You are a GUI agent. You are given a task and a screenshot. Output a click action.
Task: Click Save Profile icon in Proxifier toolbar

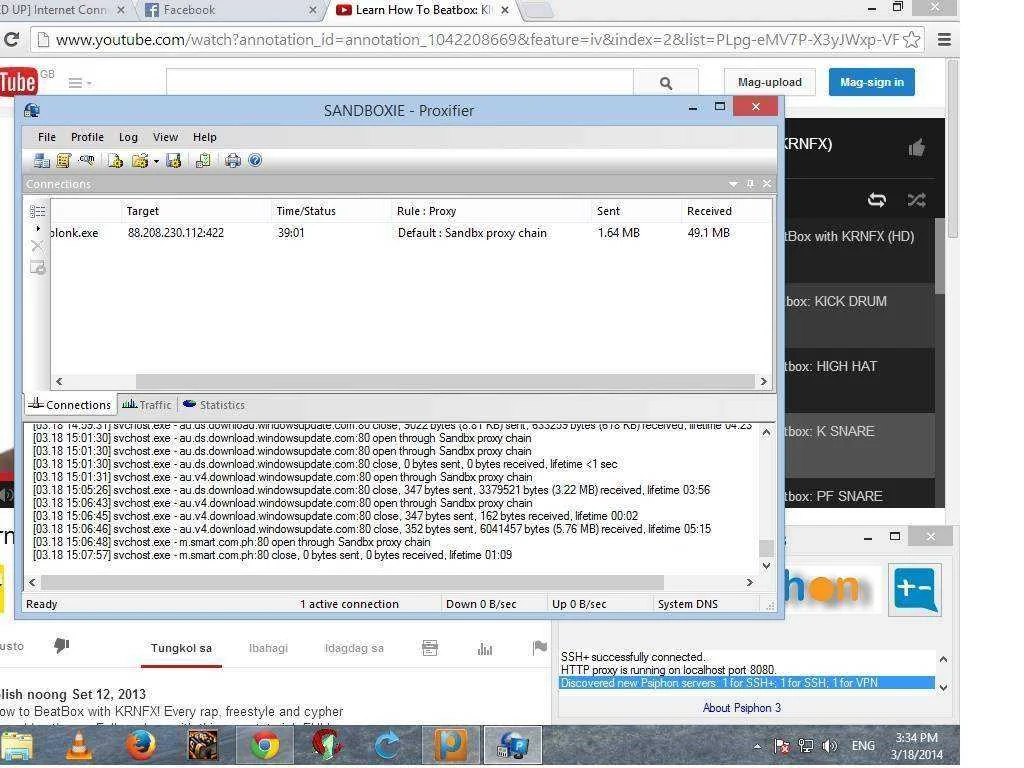tap(173, 161)
